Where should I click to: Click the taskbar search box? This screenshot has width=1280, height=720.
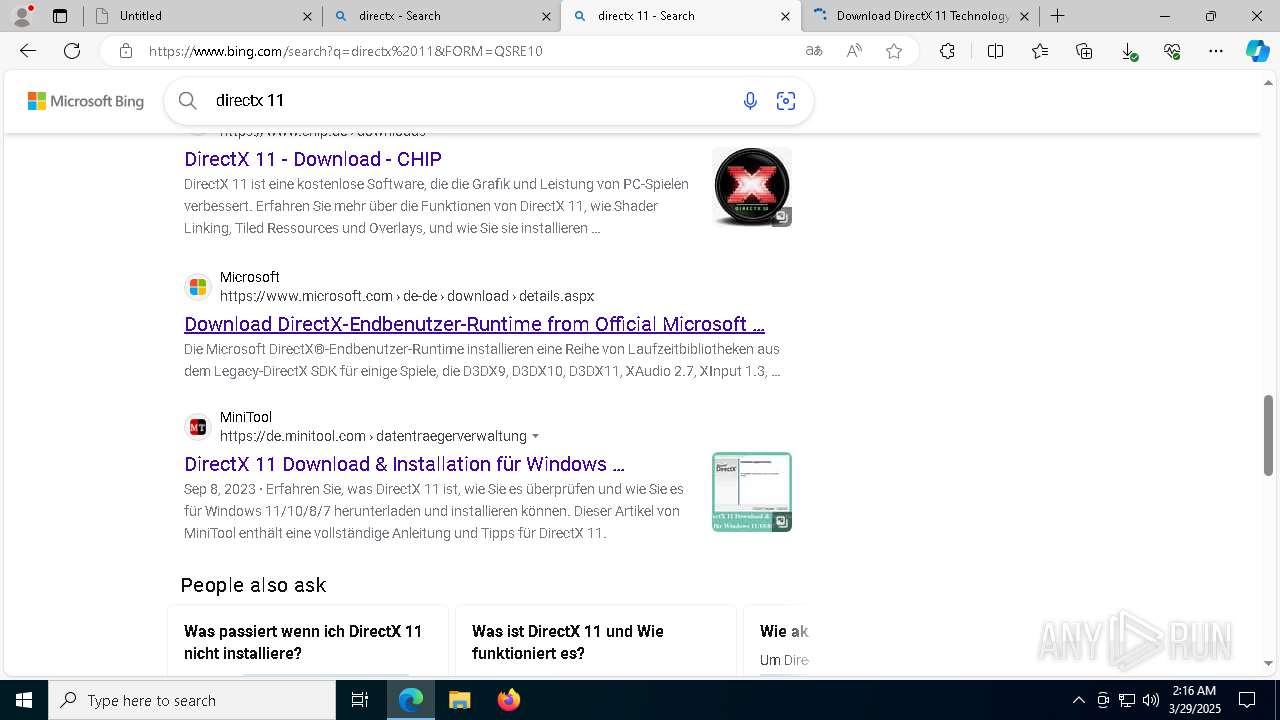(192, 700)
